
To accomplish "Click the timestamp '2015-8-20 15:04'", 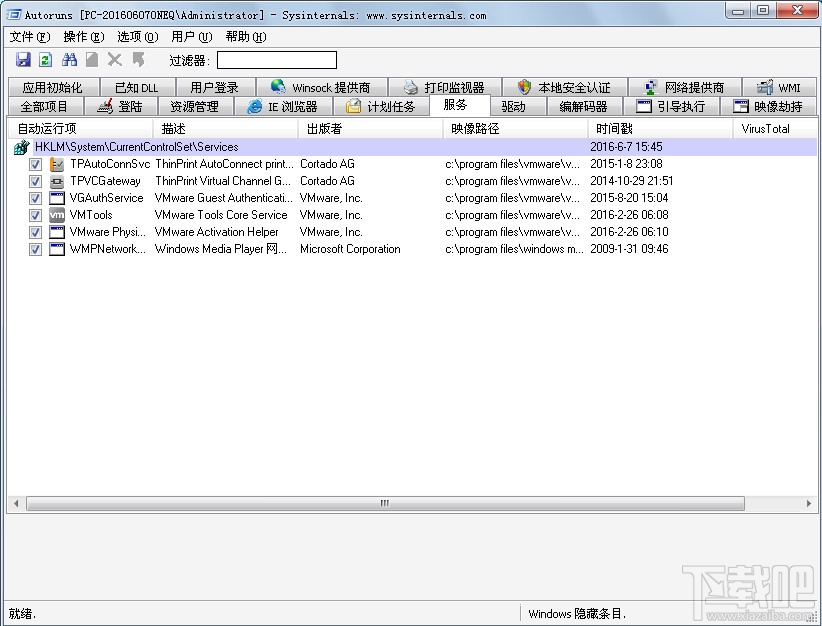I will (x=629, y=198).
